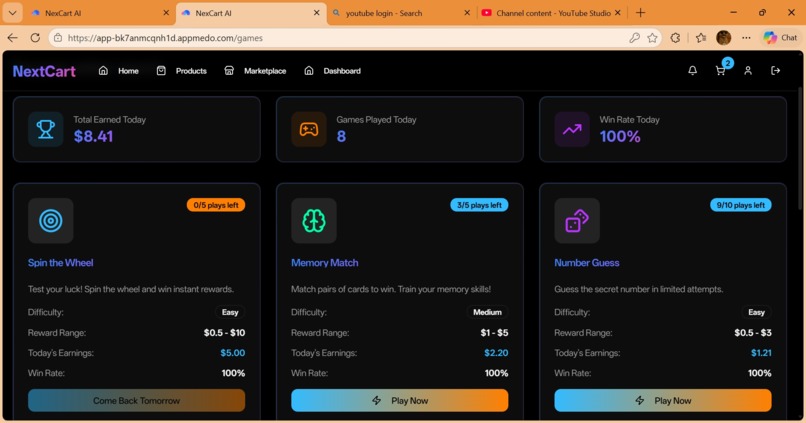Click the Spin the Wheel title
806x423 pixels.
click(61, 263)
